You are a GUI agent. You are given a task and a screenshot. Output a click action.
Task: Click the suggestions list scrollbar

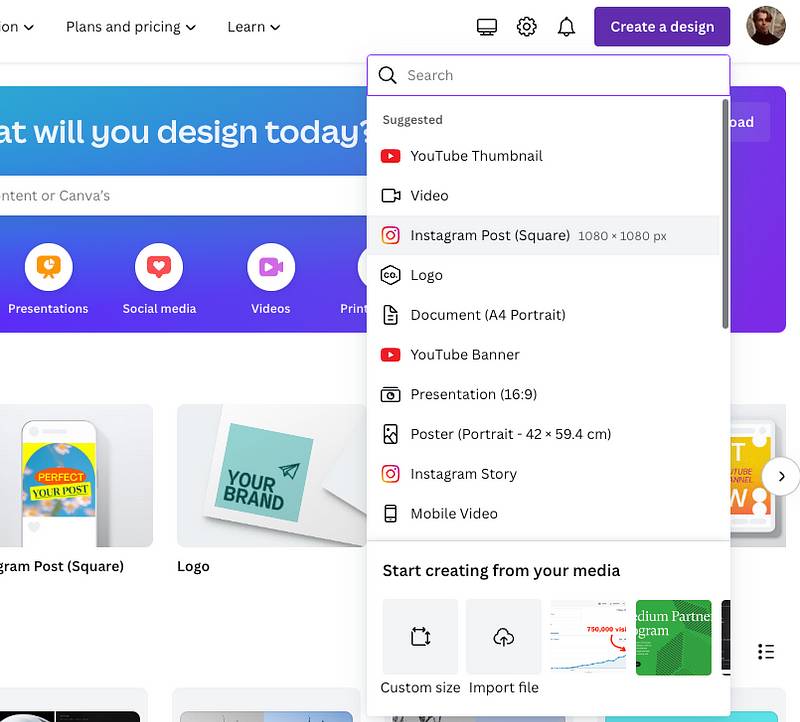(725, 214)
